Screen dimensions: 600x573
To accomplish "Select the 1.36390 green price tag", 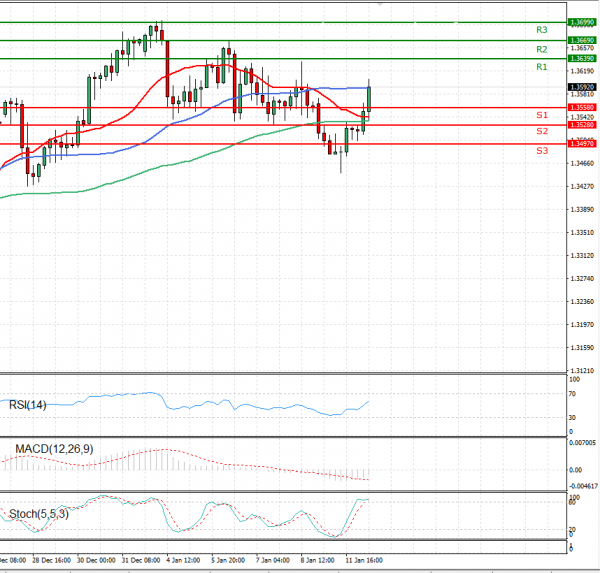I will 581,59.
